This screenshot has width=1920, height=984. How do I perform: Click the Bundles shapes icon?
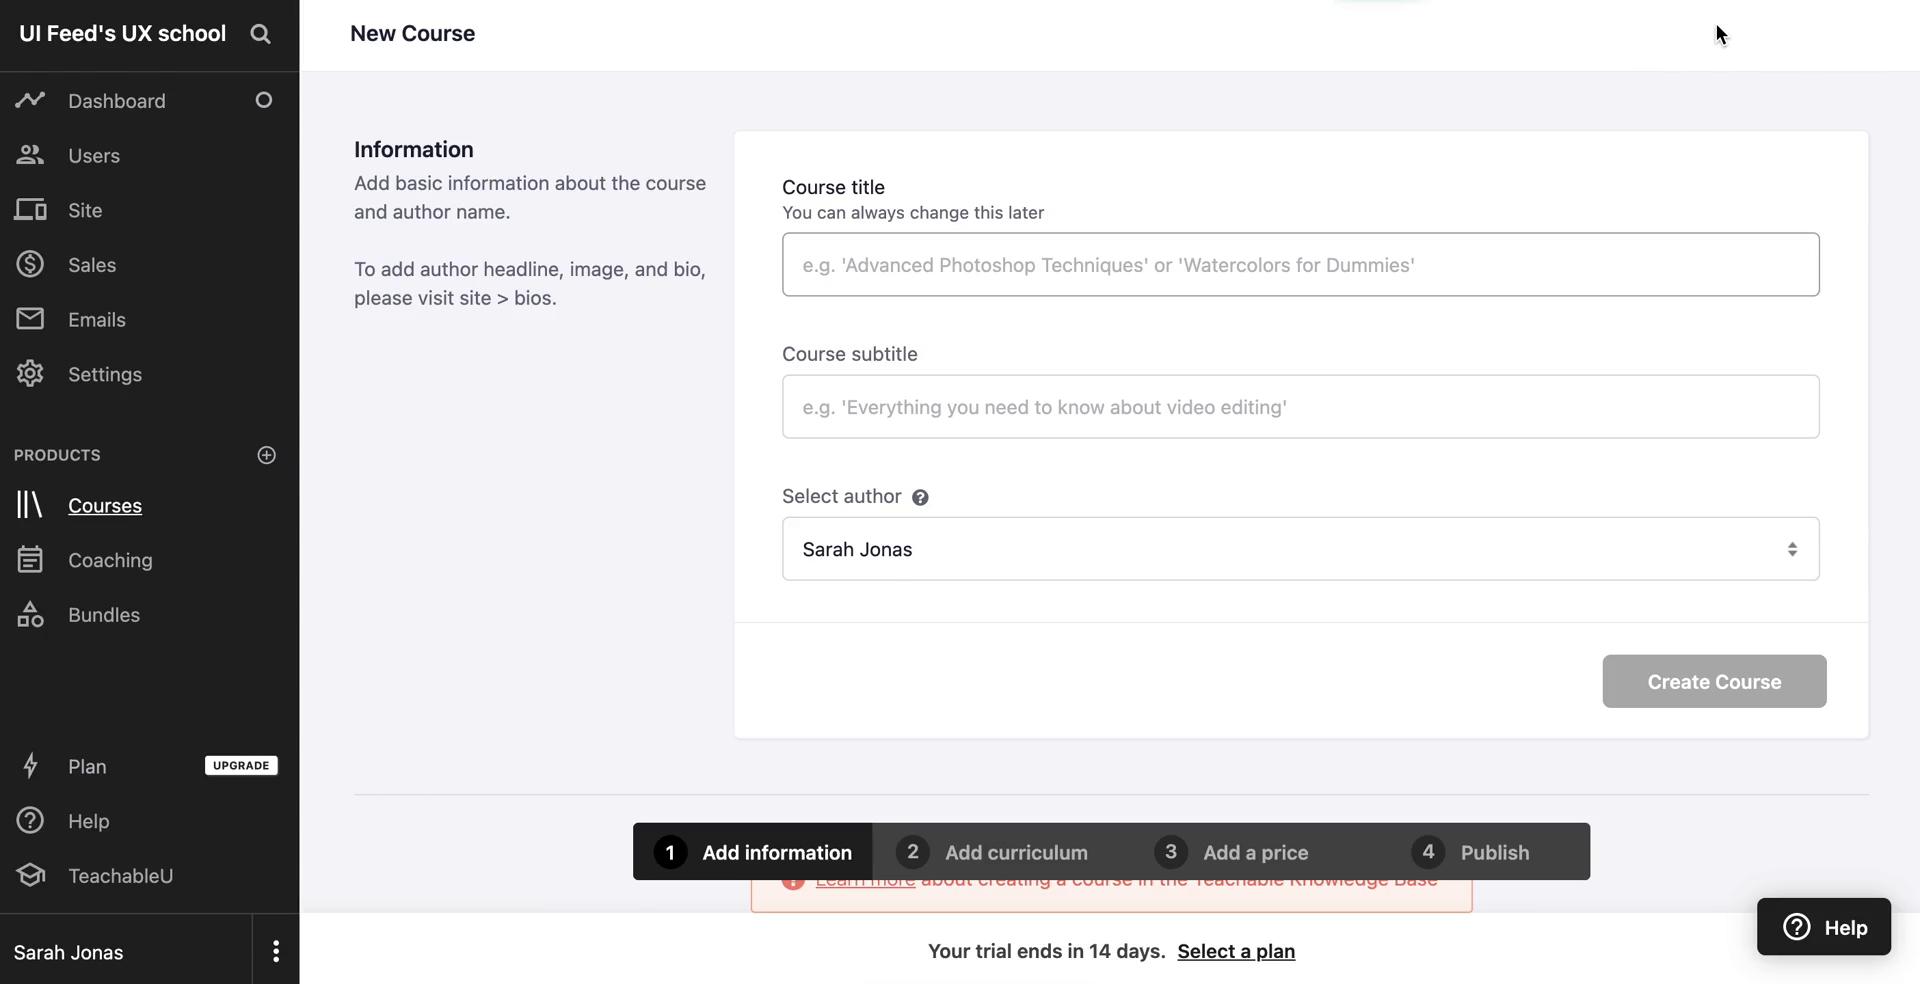coord(30,614)
